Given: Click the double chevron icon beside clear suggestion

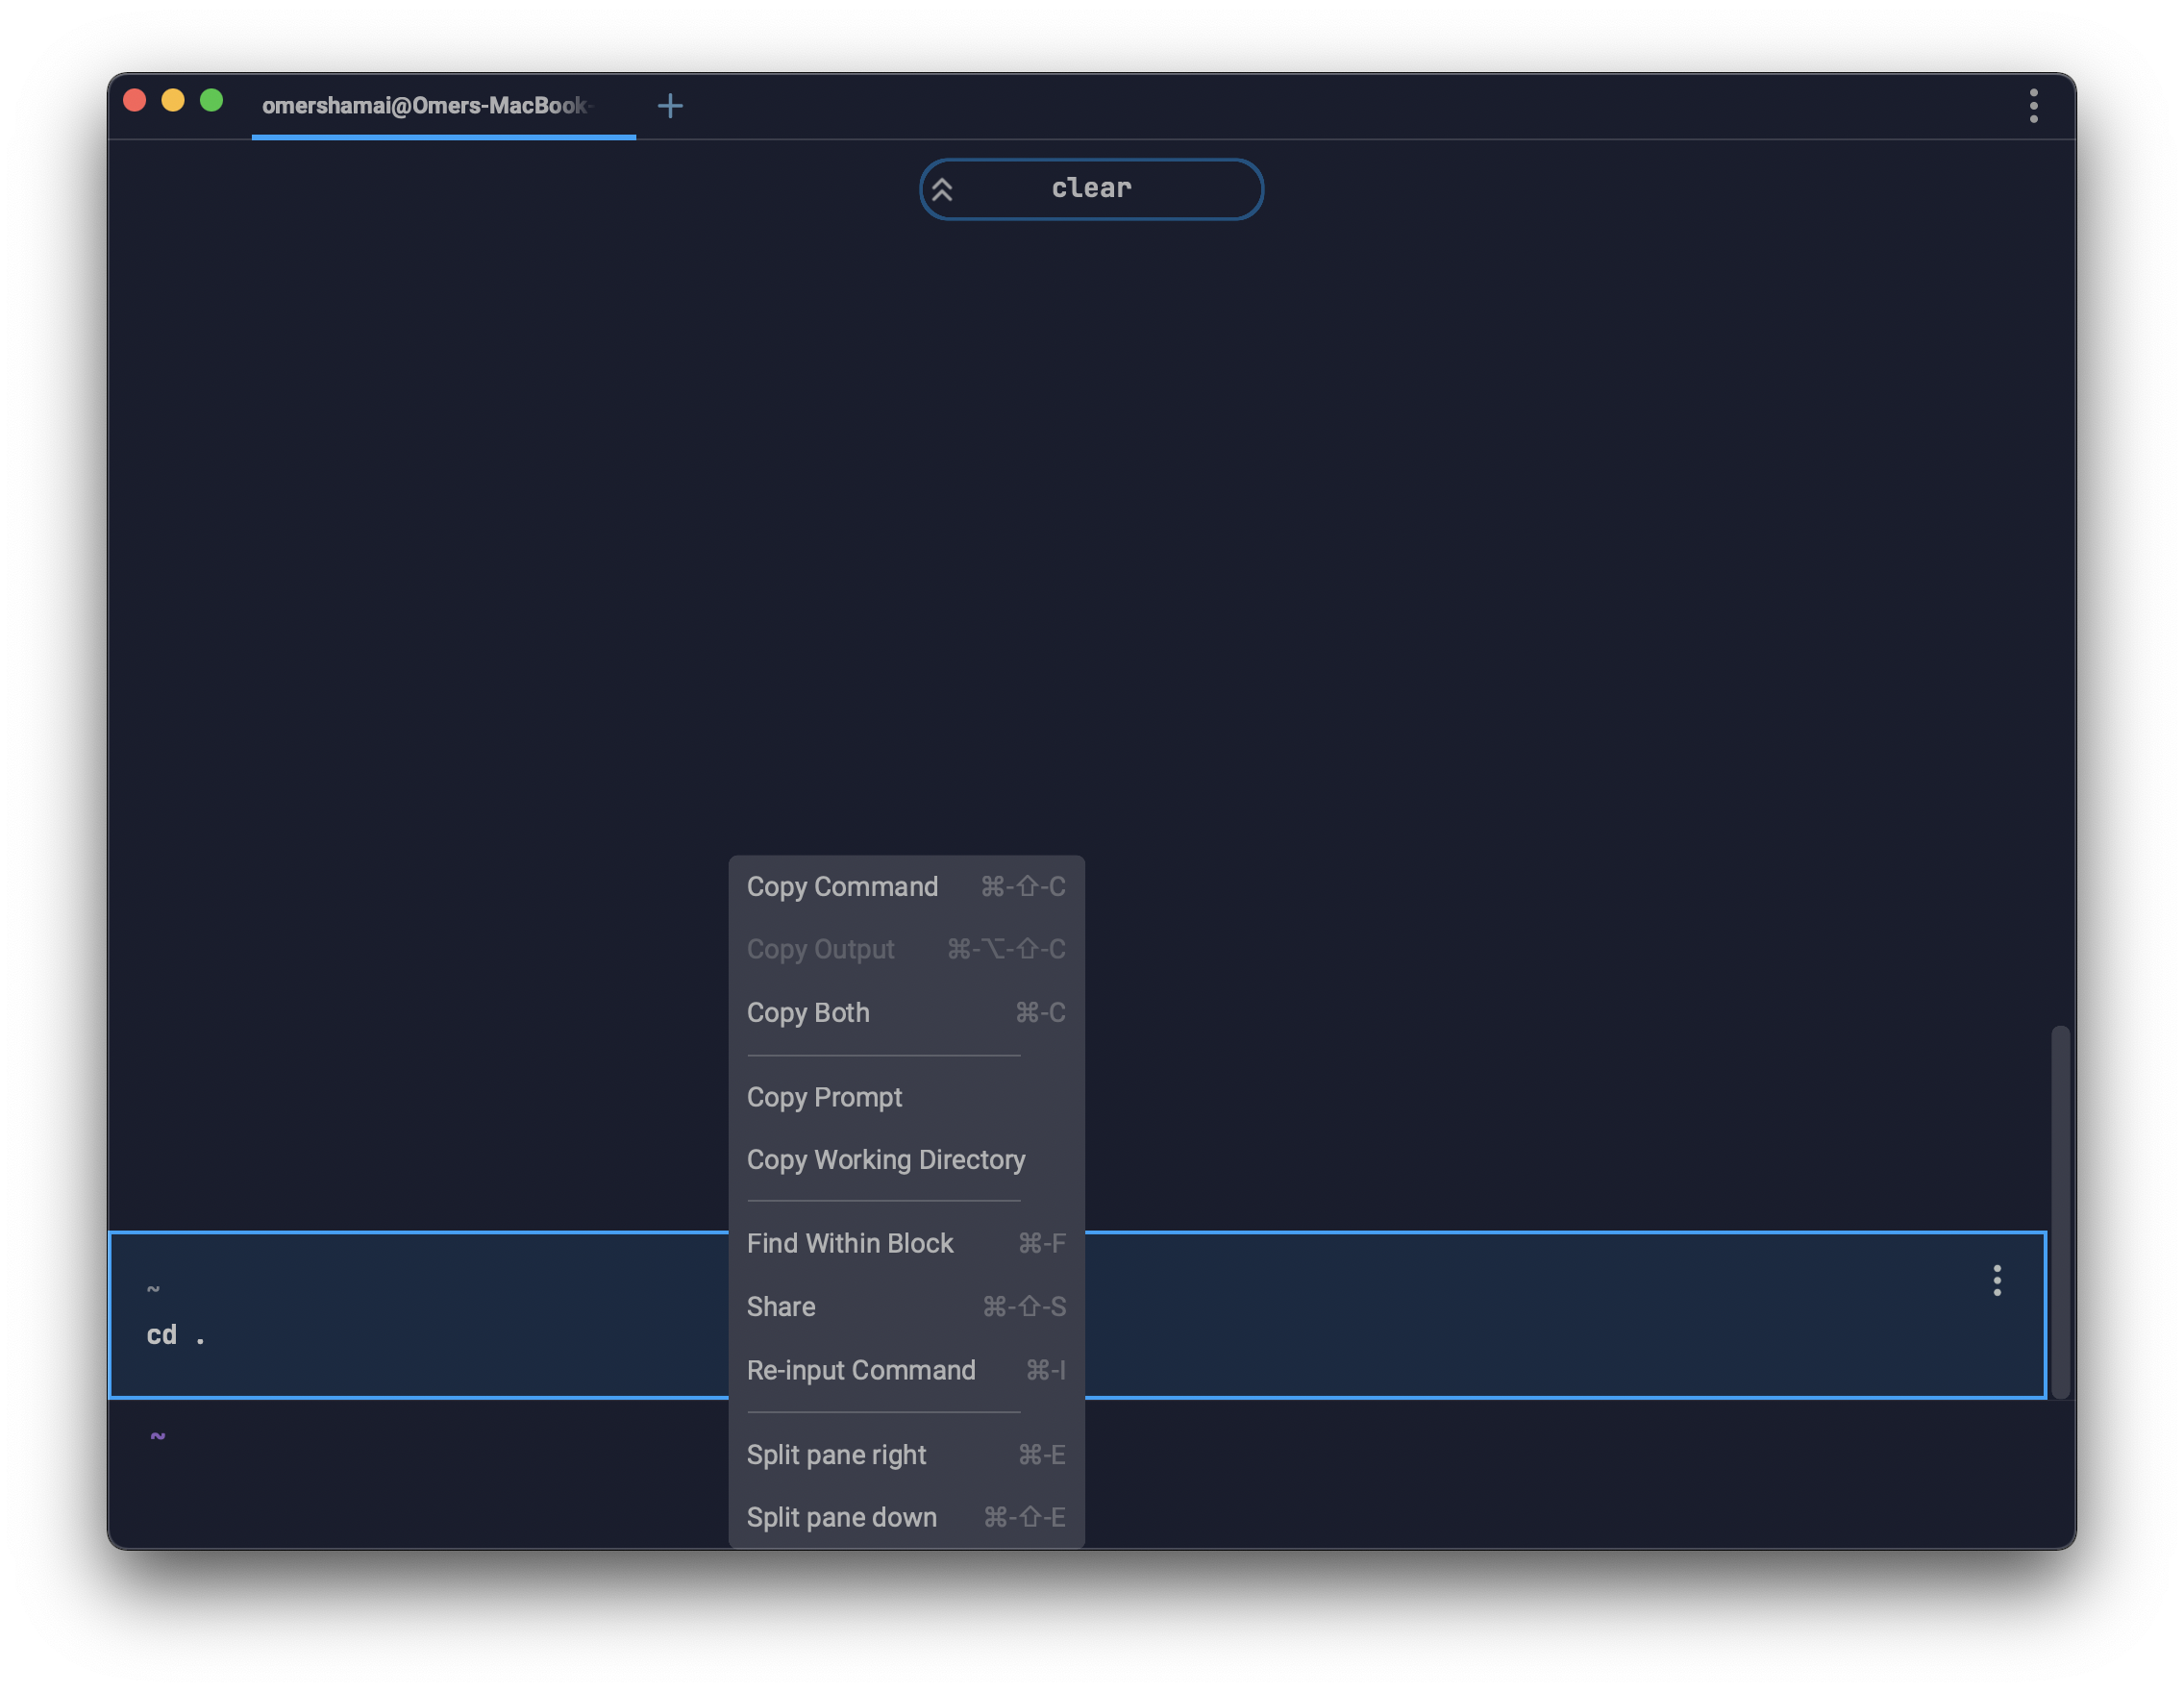Looking at the screenshot, I should [x=941, y=189].
